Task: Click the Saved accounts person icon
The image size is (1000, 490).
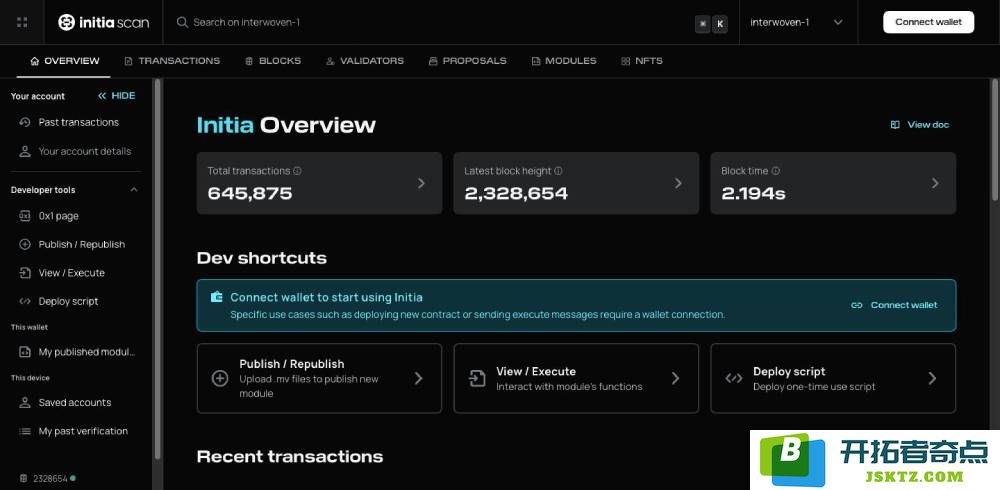Action: coord(25,403)
